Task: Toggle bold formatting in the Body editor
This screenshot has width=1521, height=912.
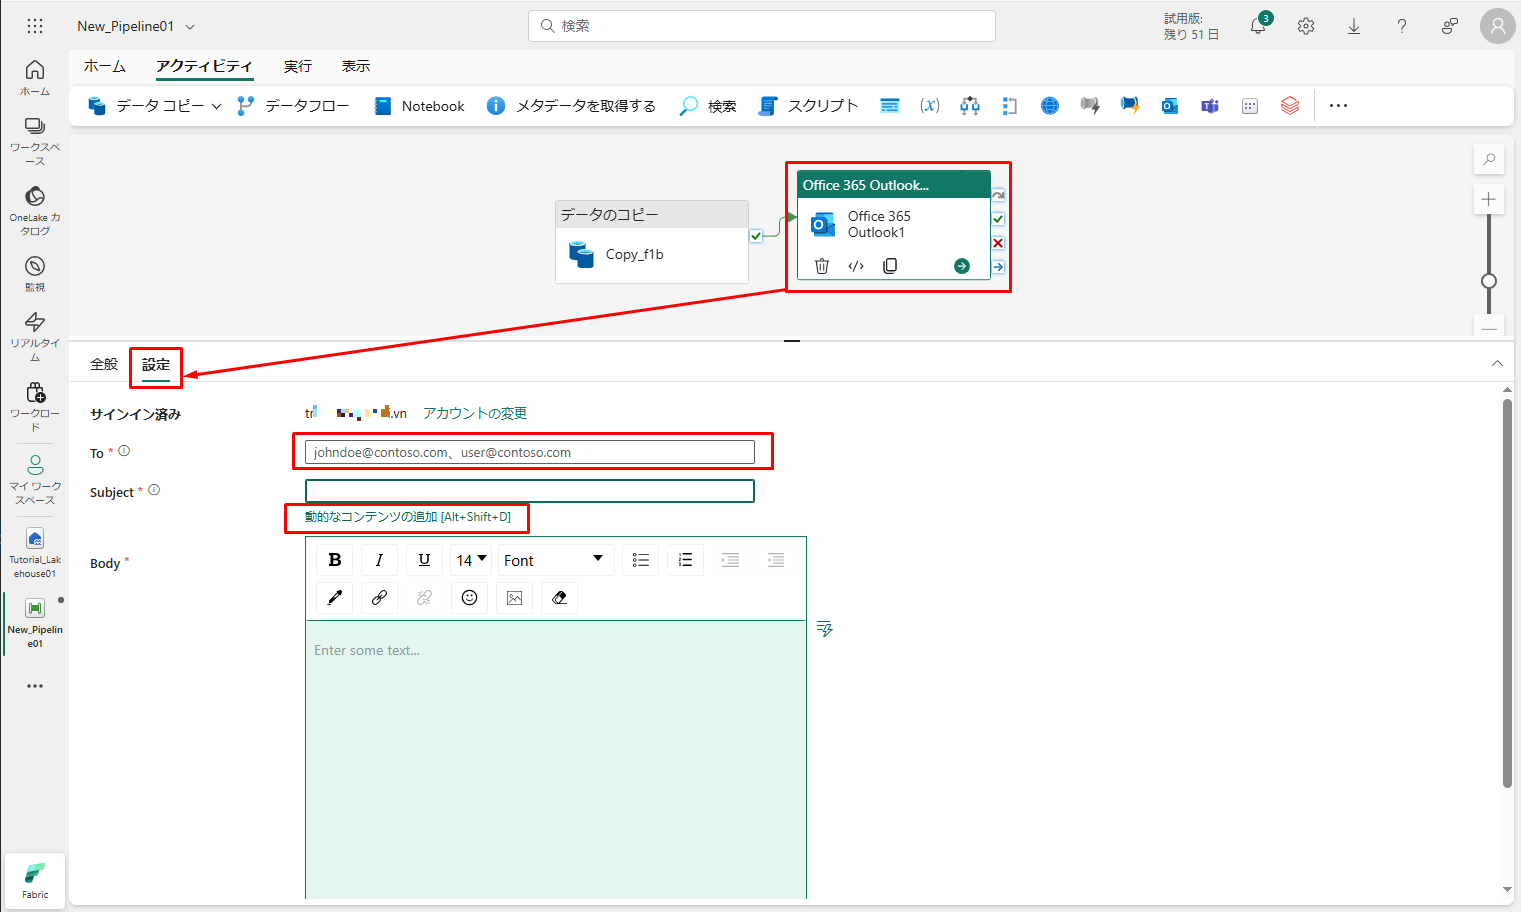Action: (335, 560)
